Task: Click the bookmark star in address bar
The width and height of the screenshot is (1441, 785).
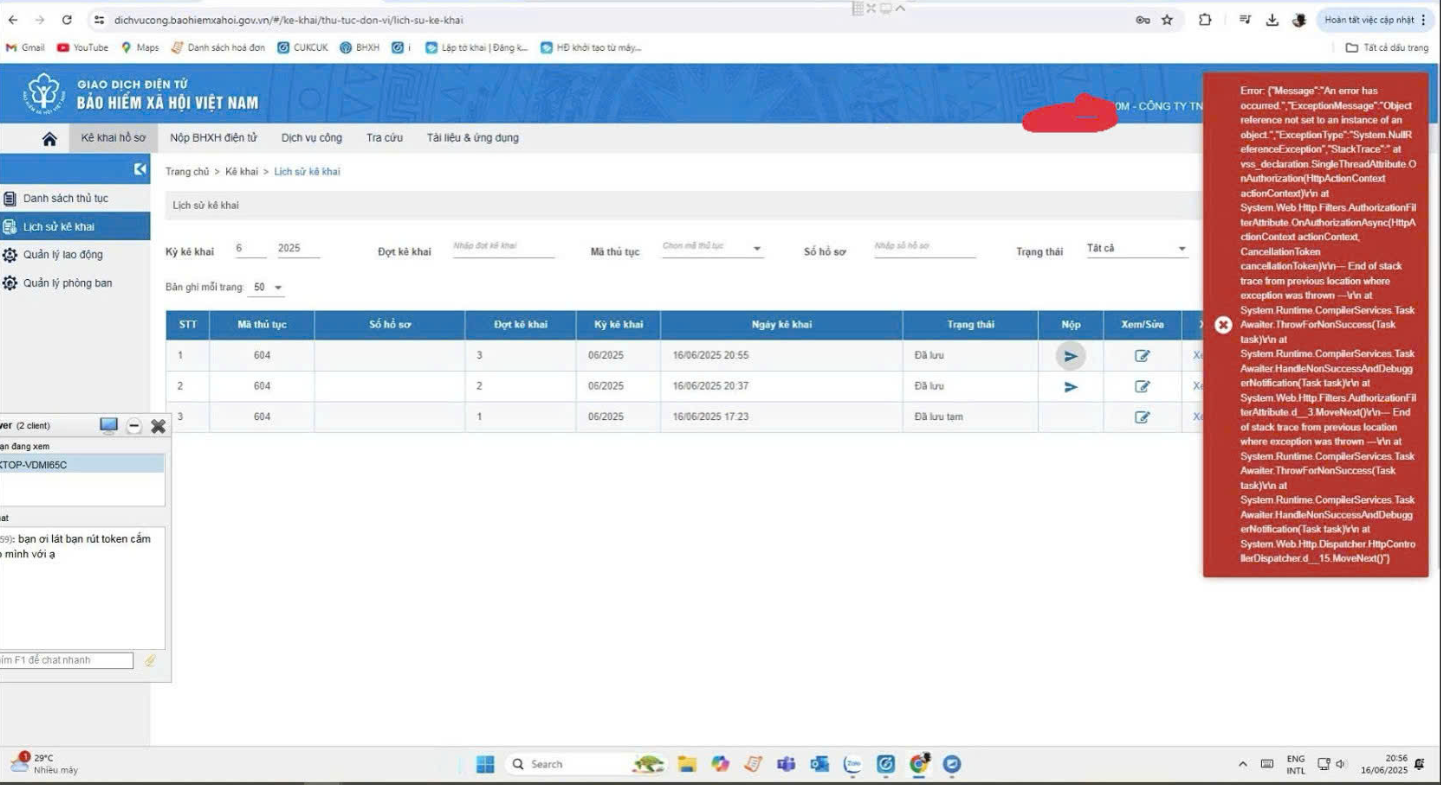Action: 1166,20
